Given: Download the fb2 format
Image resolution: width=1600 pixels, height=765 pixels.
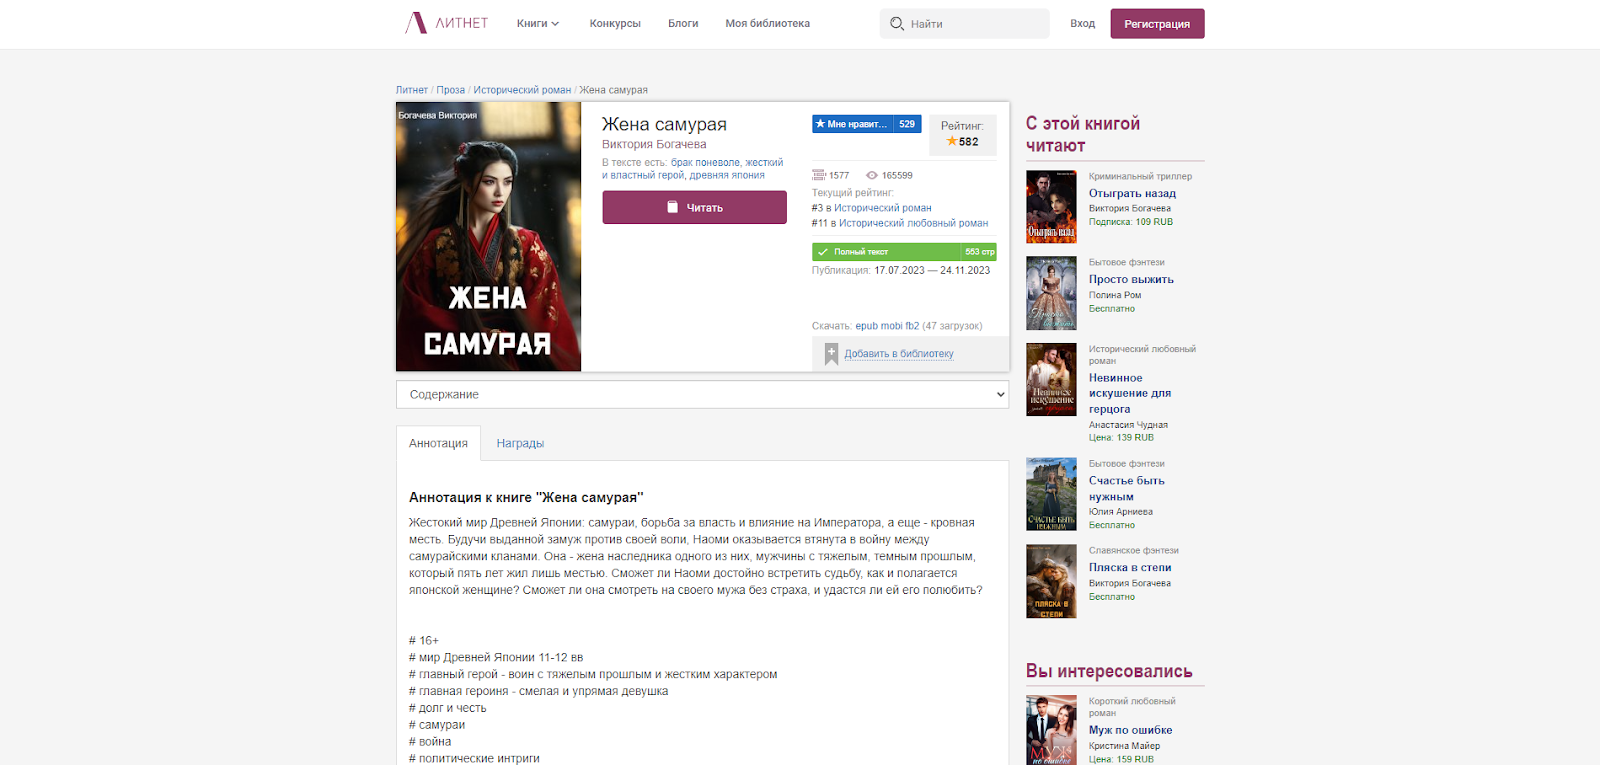Looking at the screenshot, I should [912, 326].
